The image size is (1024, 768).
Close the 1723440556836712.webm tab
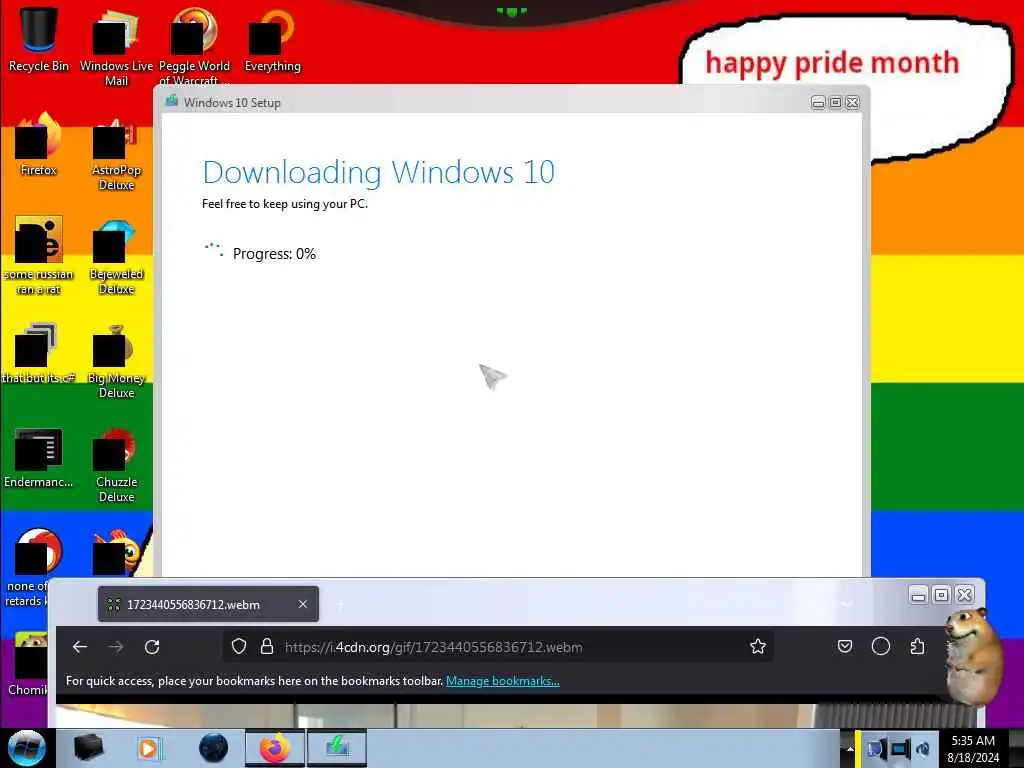pos(302,604)
